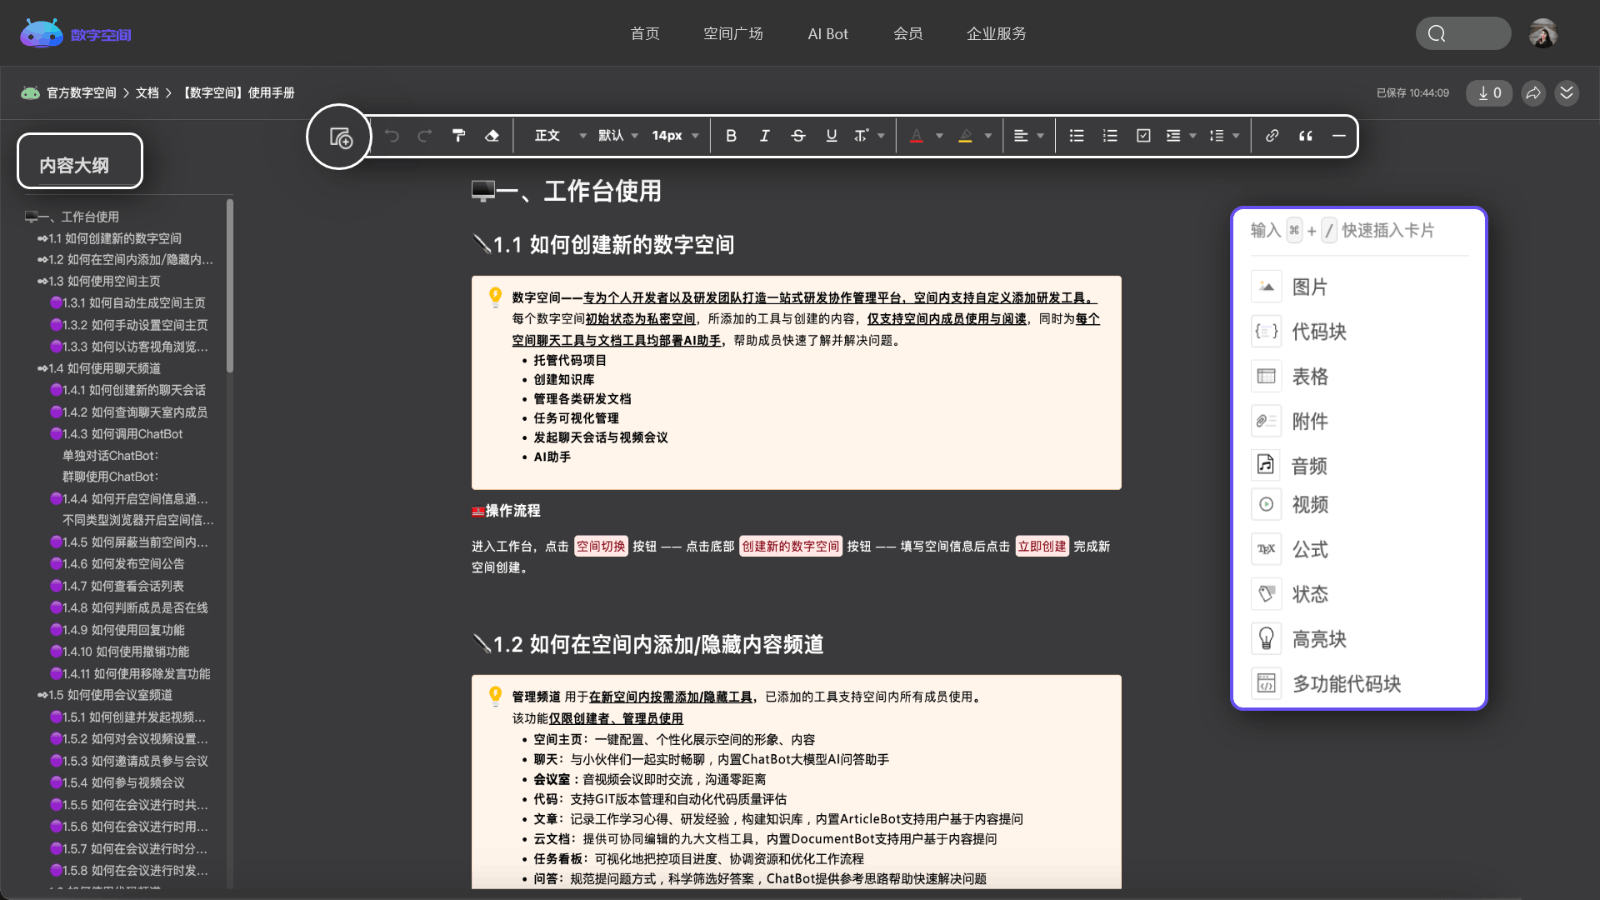The image size is (1600, 900).
Task: Toggle bold formatting
Action: click(x=731, y=135)
